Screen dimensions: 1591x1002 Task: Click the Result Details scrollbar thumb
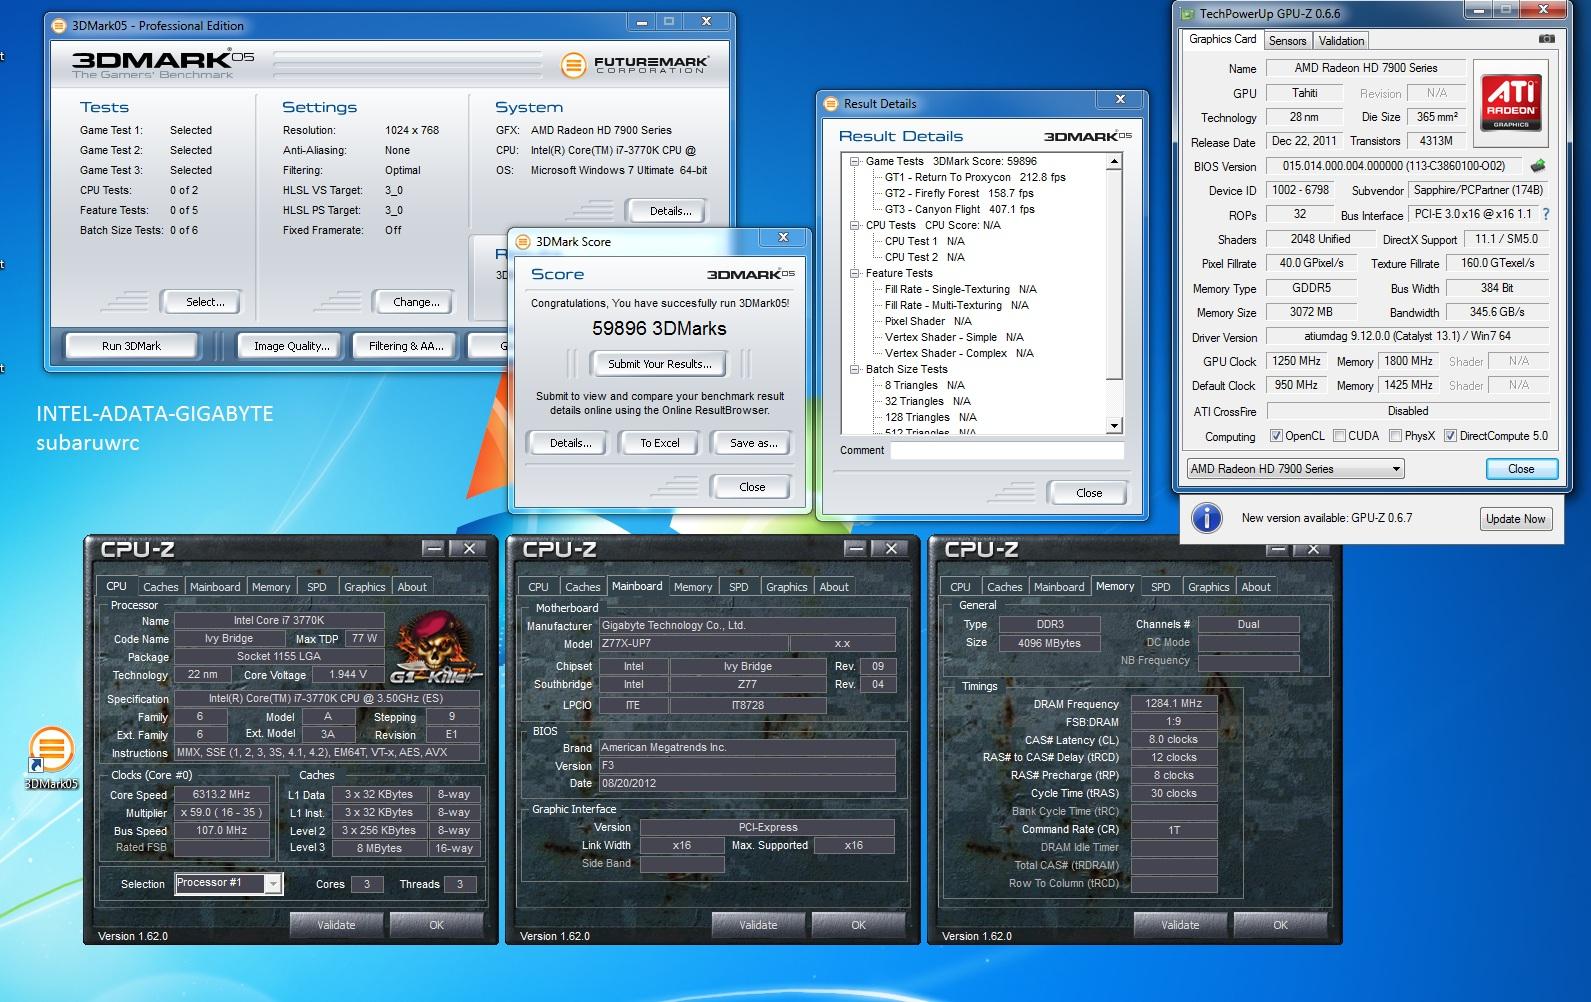(x=1115, y=275)
